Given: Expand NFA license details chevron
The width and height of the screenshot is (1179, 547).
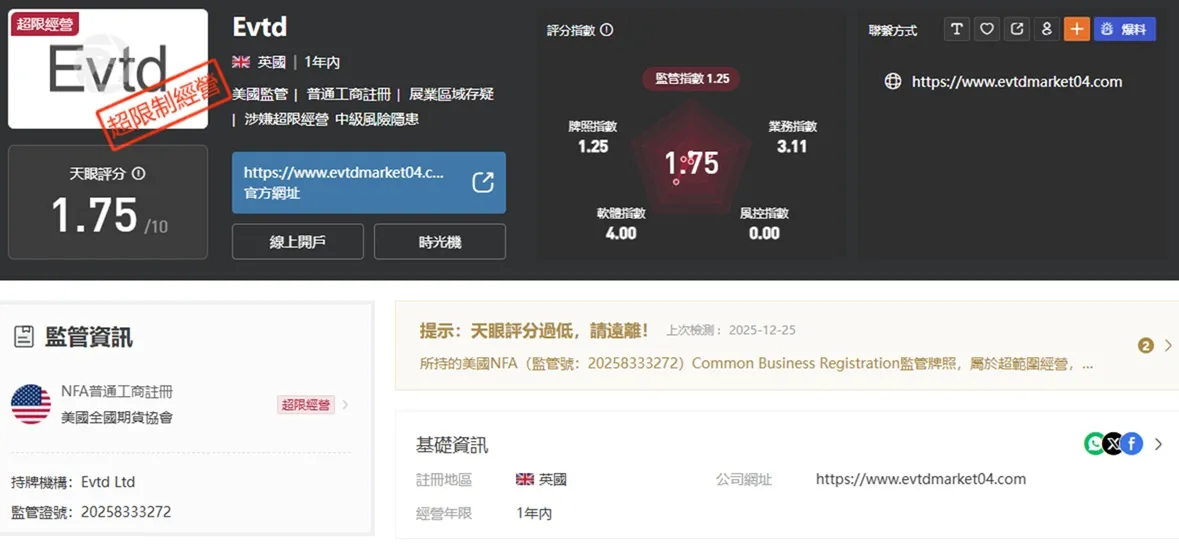Looking at the screenshot, I should (345, 405).
